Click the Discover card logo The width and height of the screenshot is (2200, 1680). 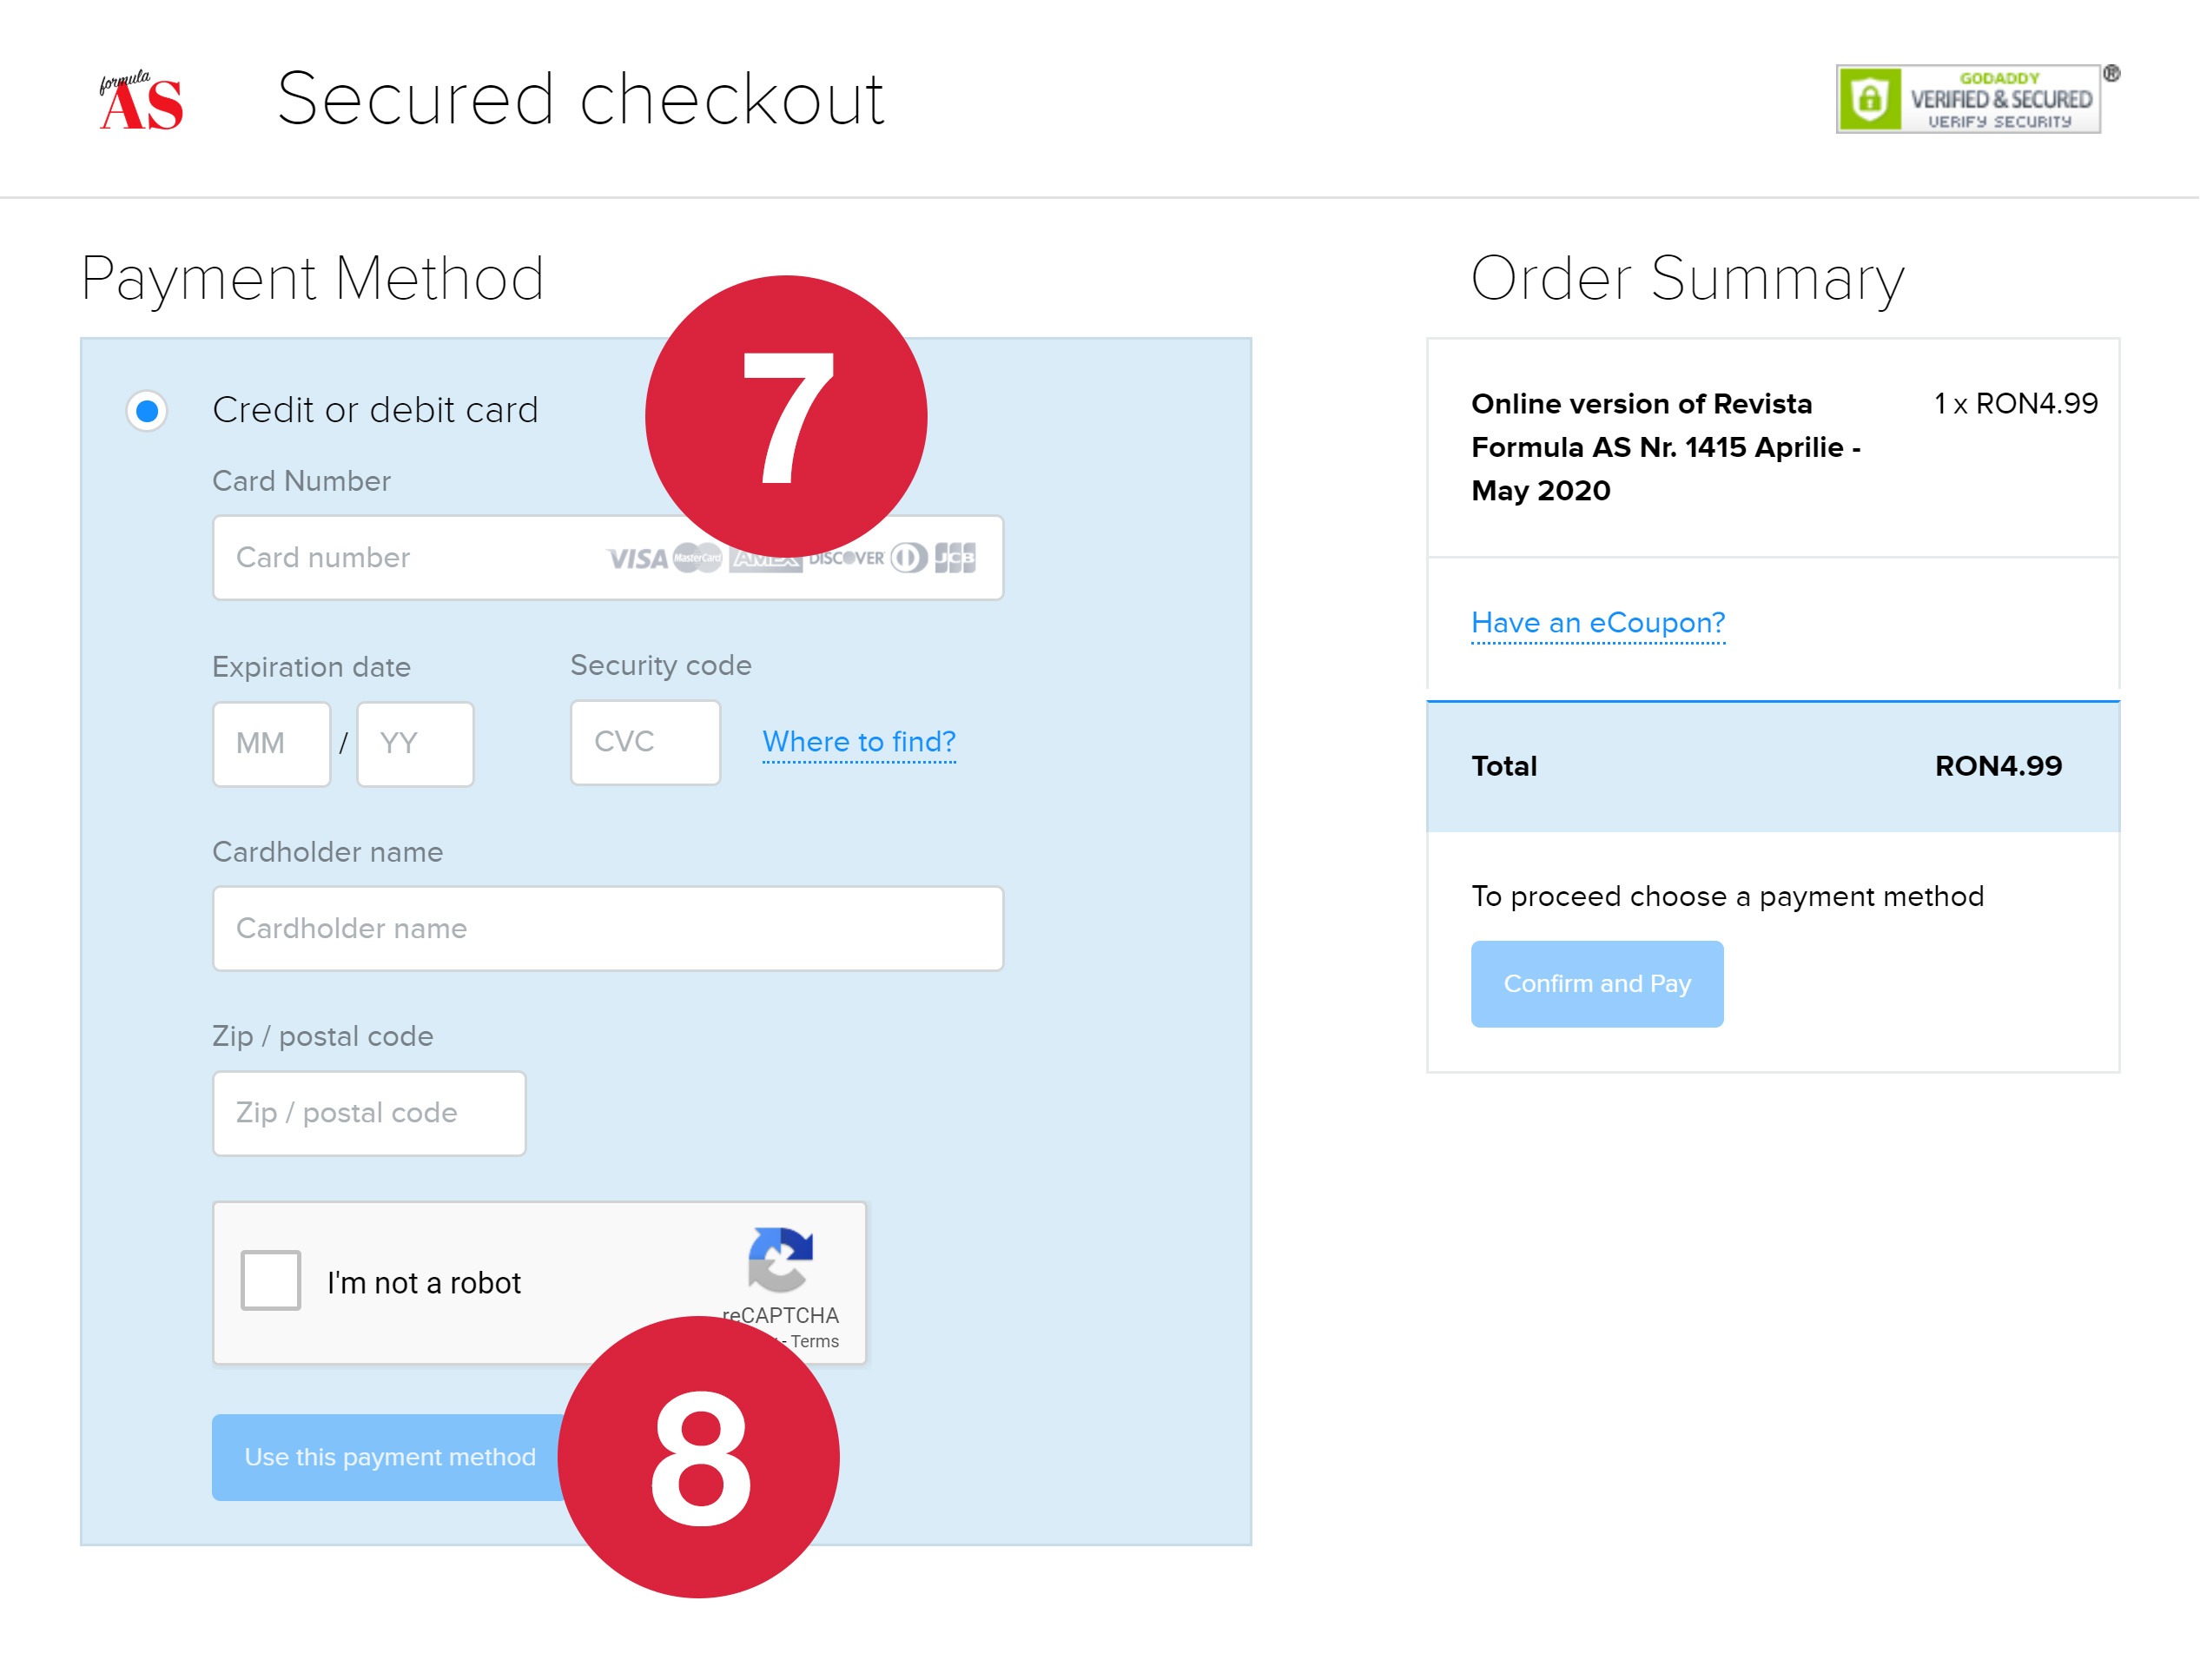[847, 559]
